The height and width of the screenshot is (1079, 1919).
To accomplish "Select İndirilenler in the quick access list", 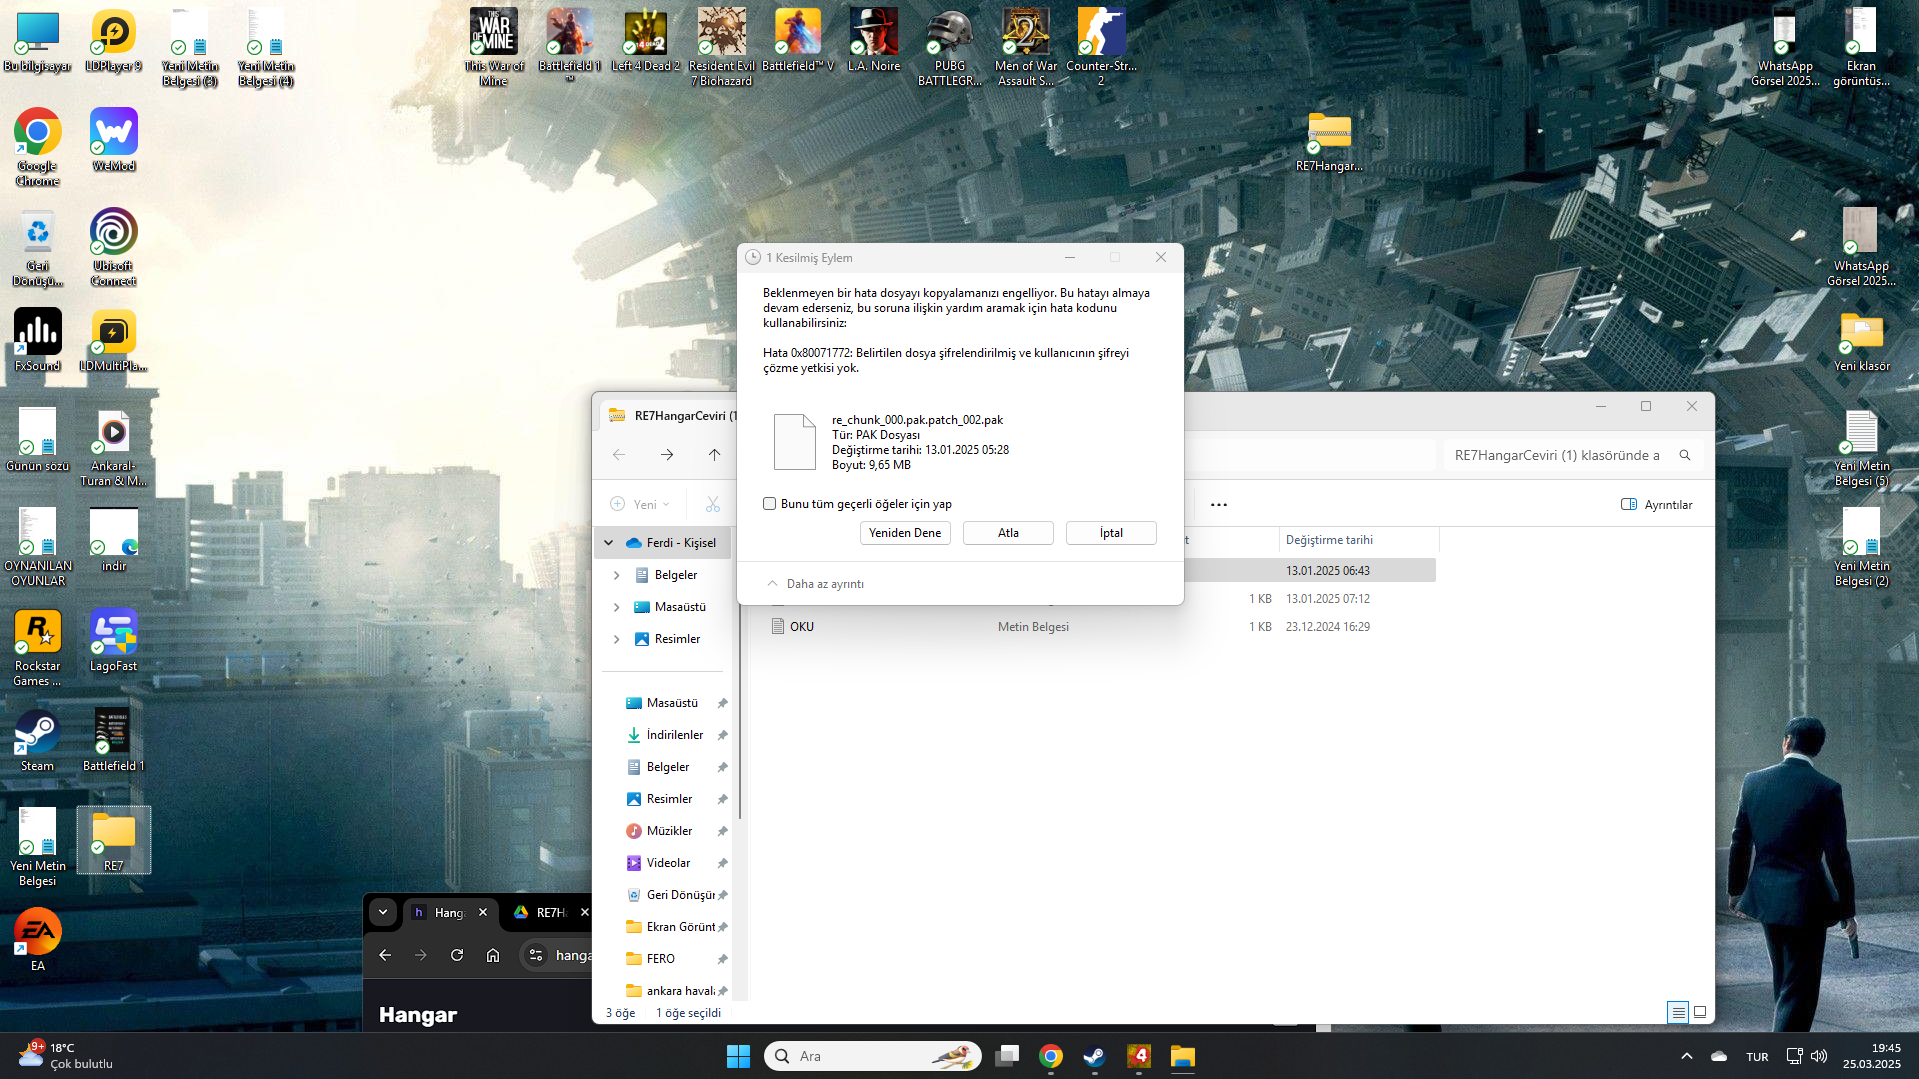I will [x=674, y=735].
